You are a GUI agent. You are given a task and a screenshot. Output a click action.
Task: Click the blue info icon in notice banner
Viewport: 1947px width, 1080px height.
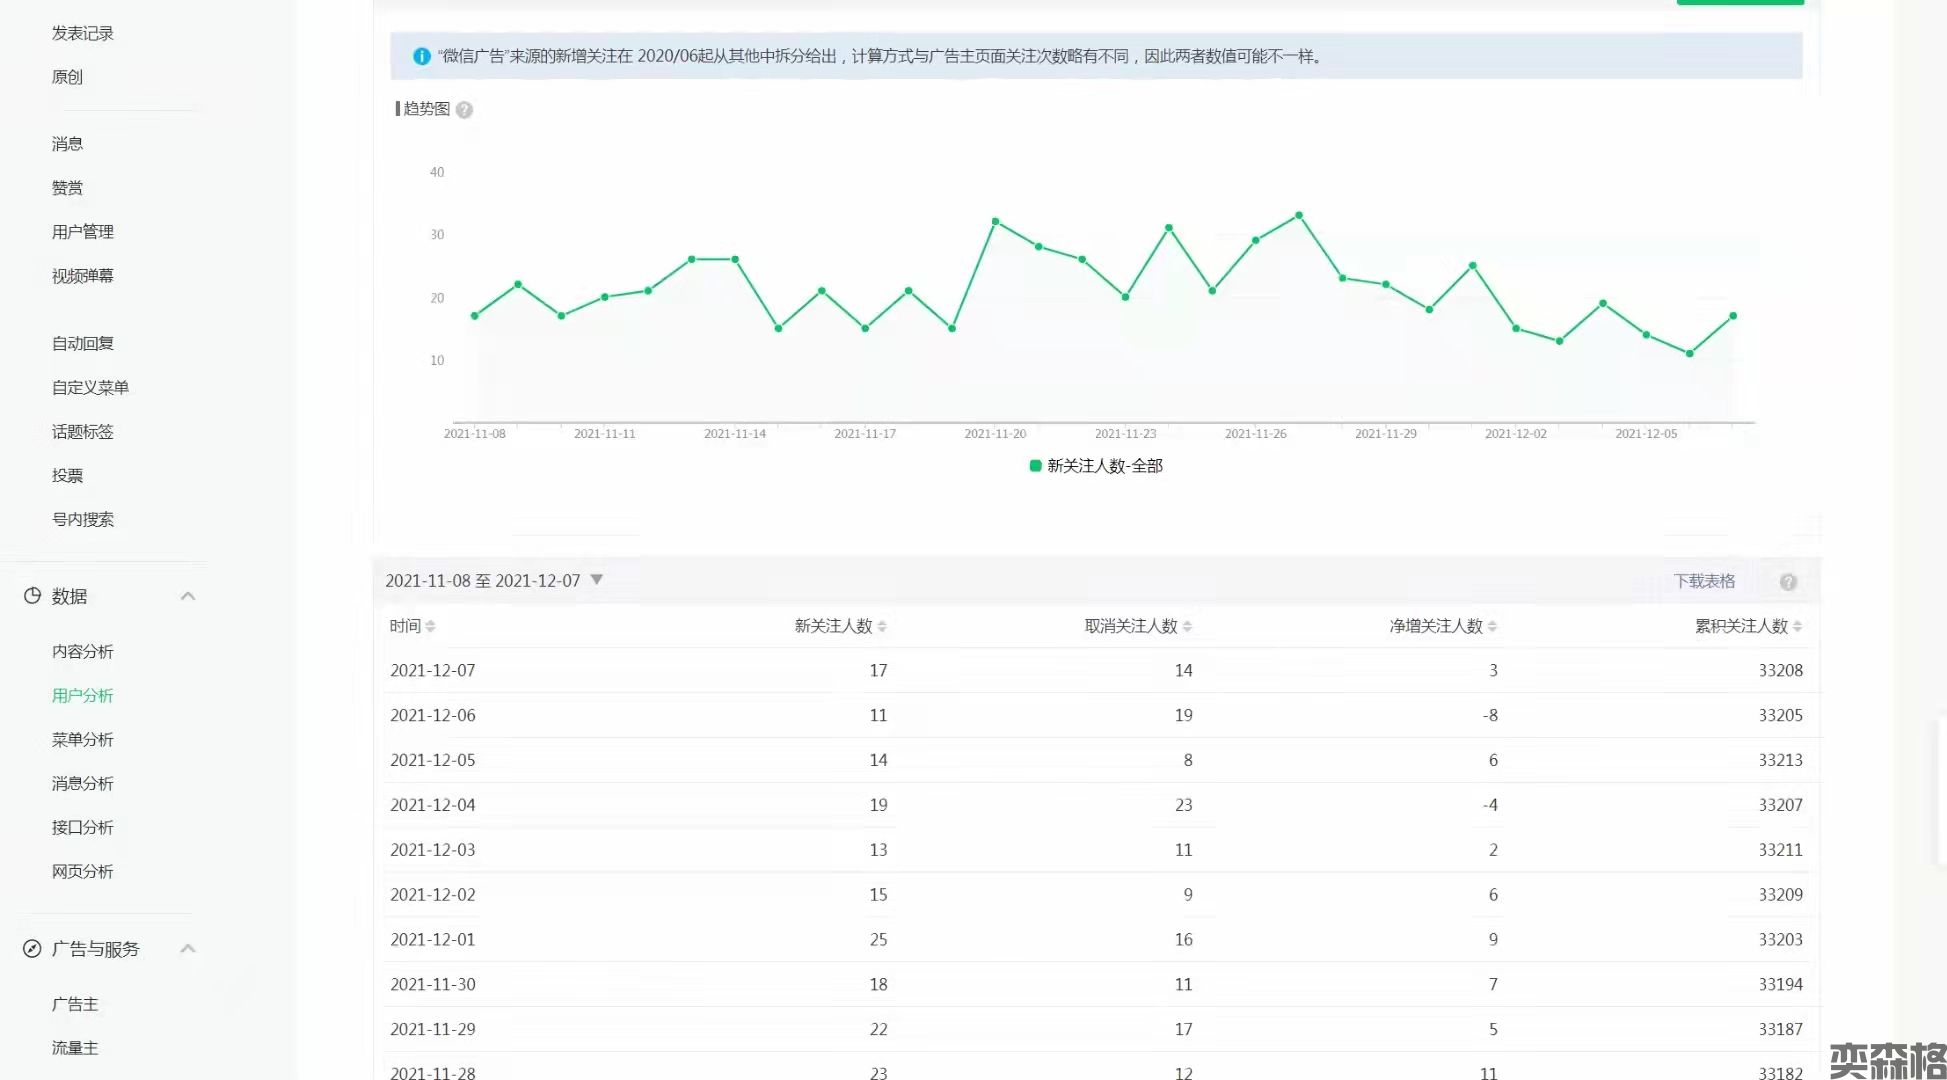[x=422, y=57]
